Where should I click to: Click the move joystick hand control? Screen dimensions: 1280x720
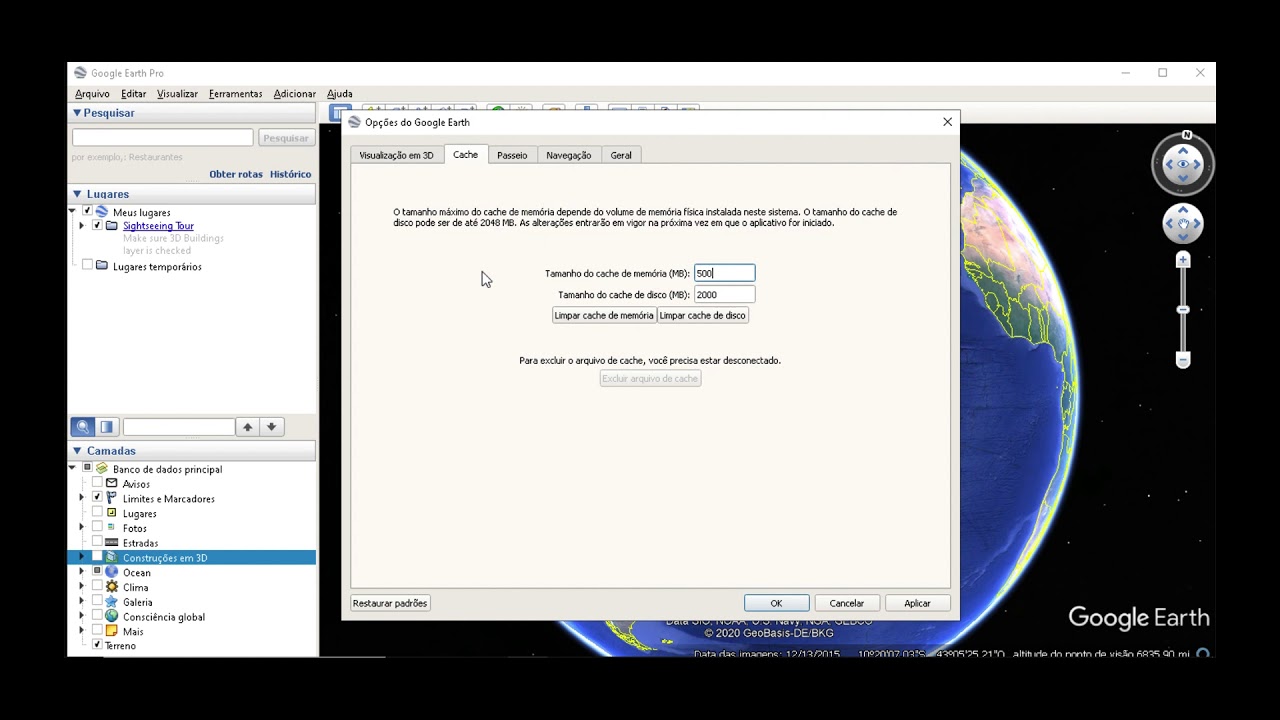click(x=1183, y=224)
